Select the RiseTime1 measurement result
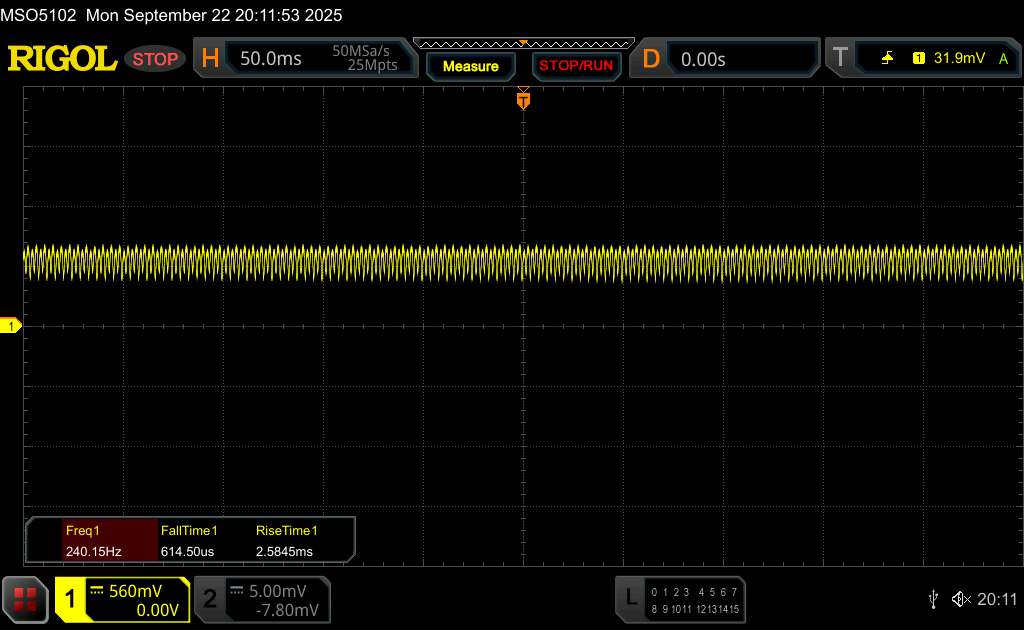 [x=285, y=541]
